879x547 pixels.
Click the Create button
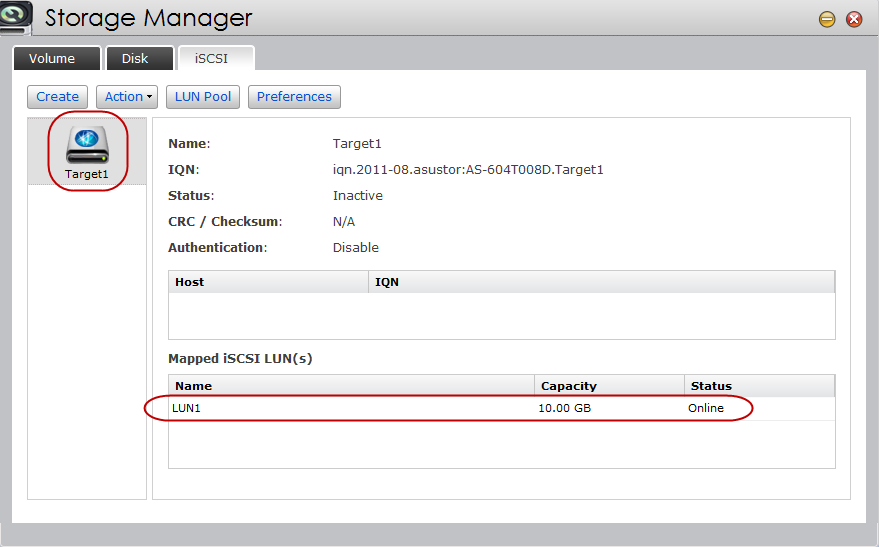57,96
